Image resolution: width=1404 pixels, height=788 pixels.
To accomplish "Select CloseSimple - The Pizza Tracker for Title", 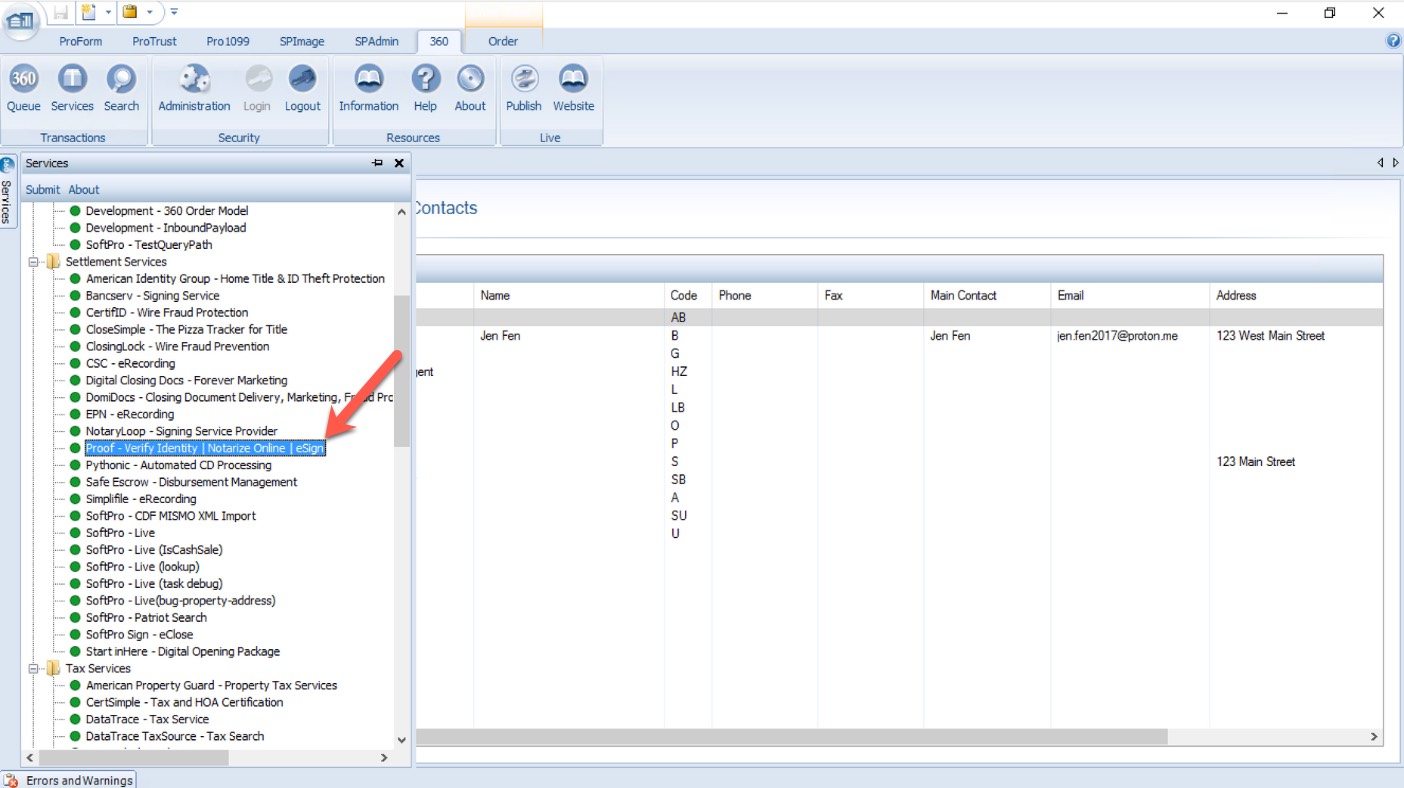I will pos(186,330).
